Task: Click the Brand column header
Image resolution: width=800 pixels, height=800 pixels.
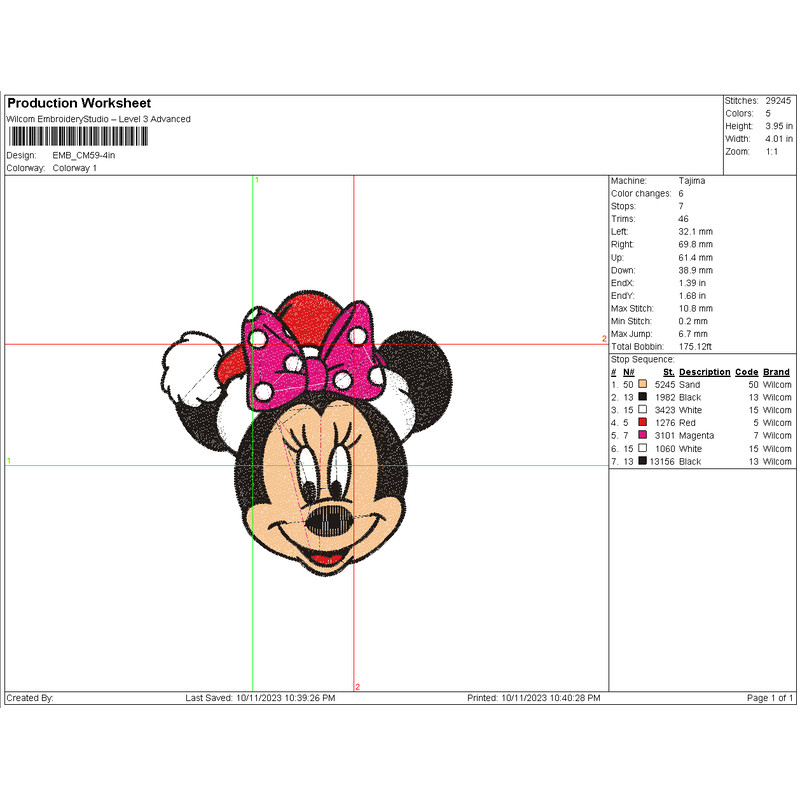Action: 776,372
